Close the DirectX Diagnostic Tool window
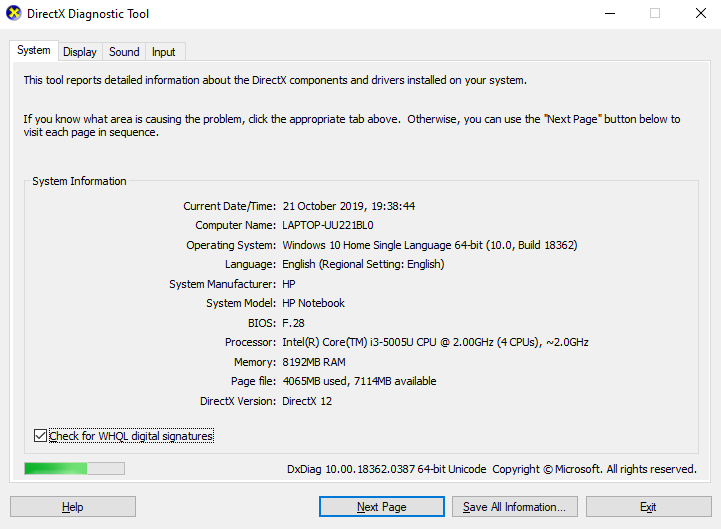Viewport: 721px width, 529px height. pos(699,14)
